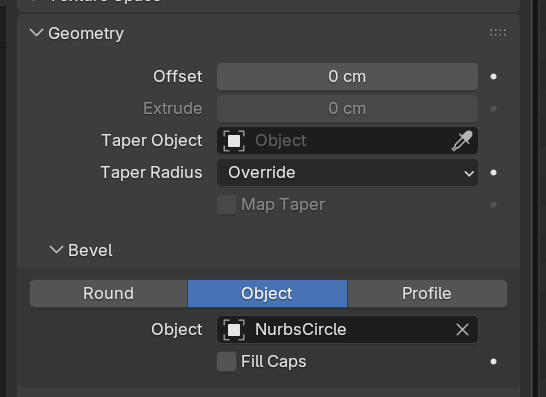Screen dimensions: 546x397
Task: Toggle the Map Taper checkbox
Action: (226, 205)
